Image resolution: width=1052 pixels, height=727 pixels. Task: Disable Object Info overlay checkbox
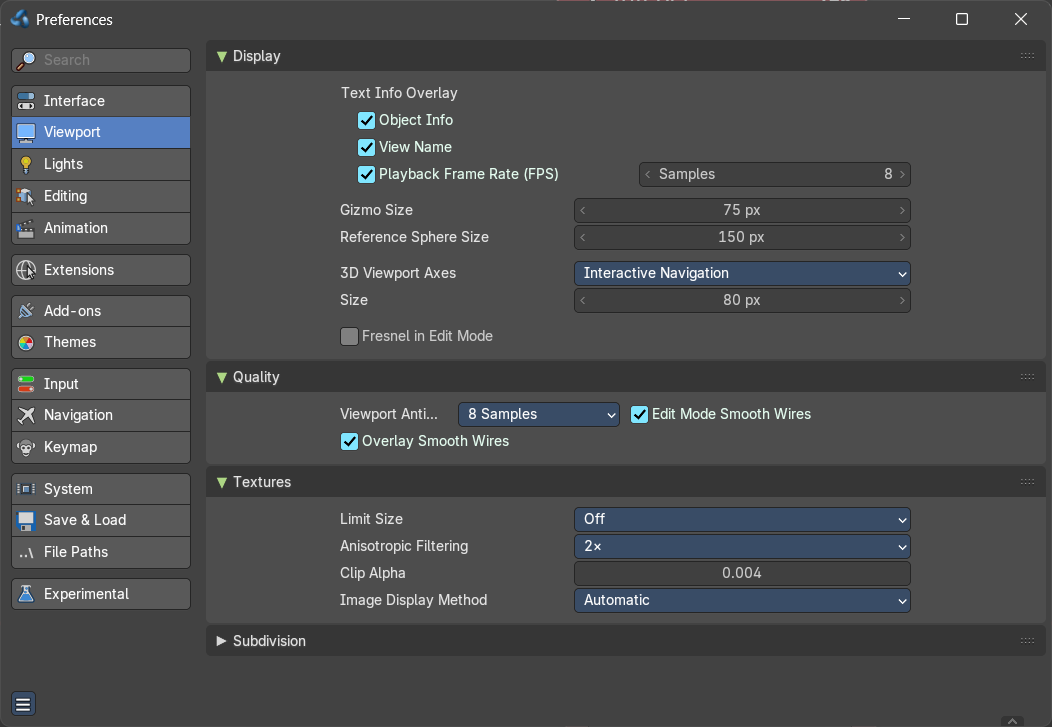[366, 120]
